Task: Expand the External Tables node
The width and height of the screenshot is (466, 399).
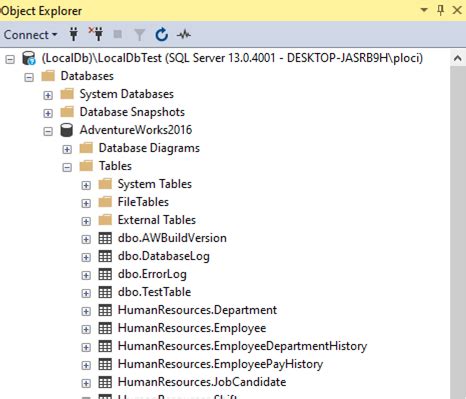Action: (86, 222)
